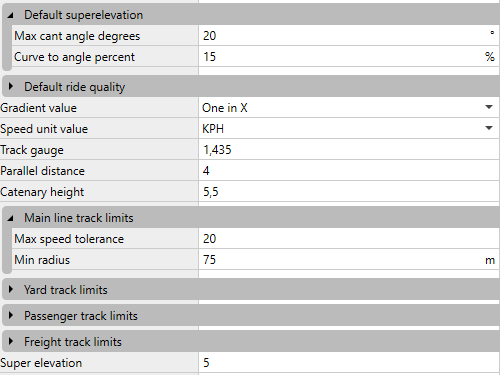This screenshot has height=375, width=502.
Task: Select the Track gauge property label
Action: point(32,150)
